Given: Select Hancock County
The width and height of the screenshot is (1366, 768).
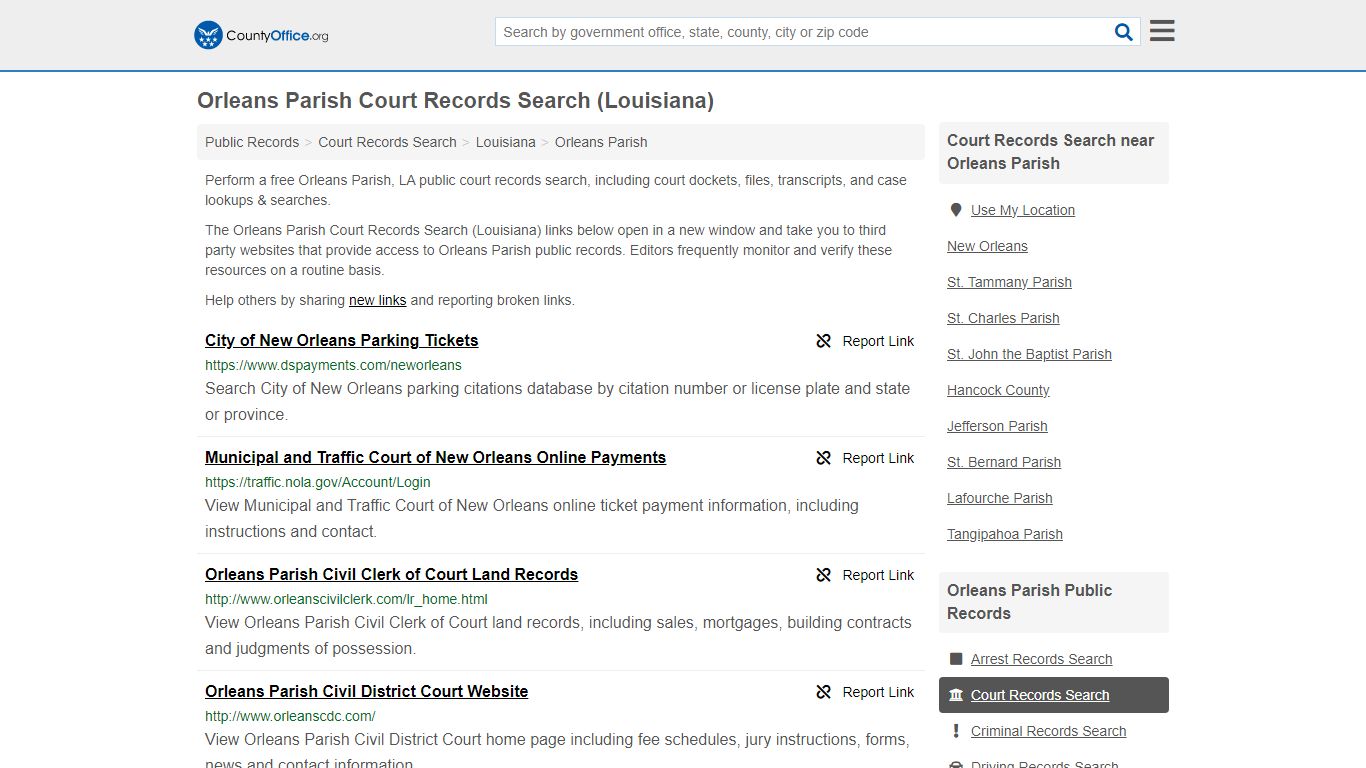Looking at the screenshot, I should tap(998, 390).
